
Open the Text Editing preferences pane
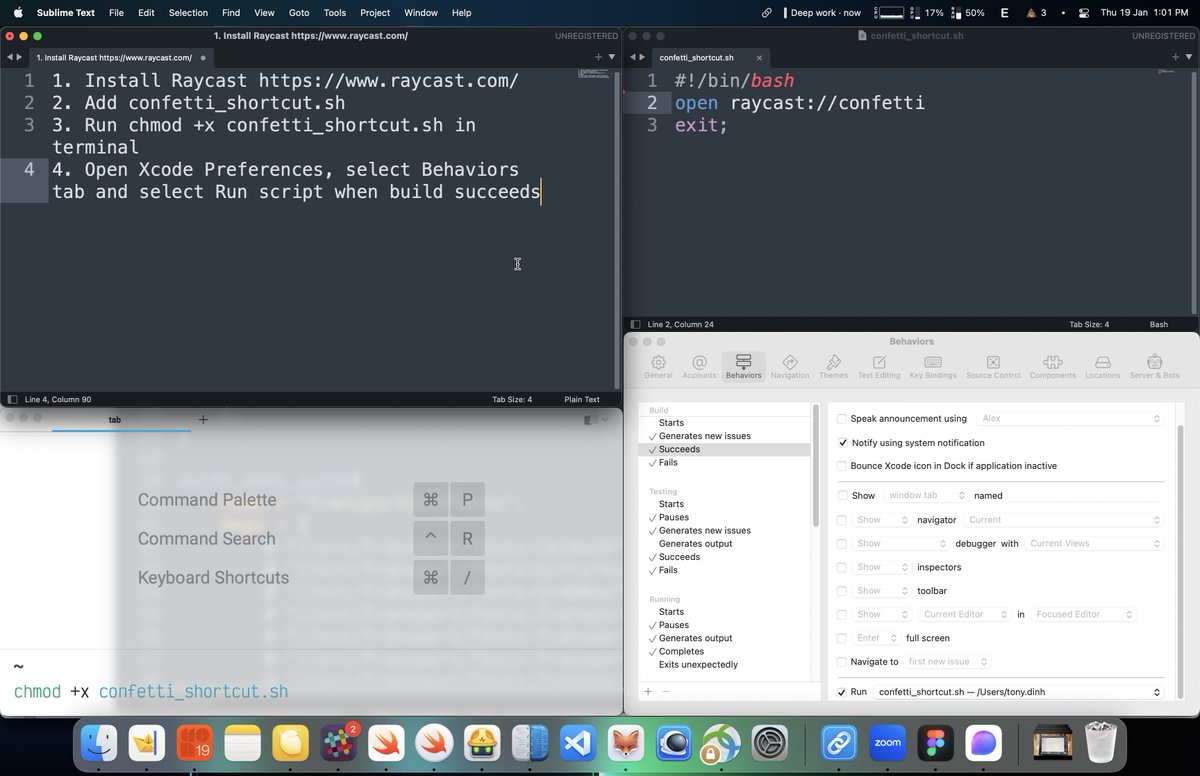tap(879, 366)
